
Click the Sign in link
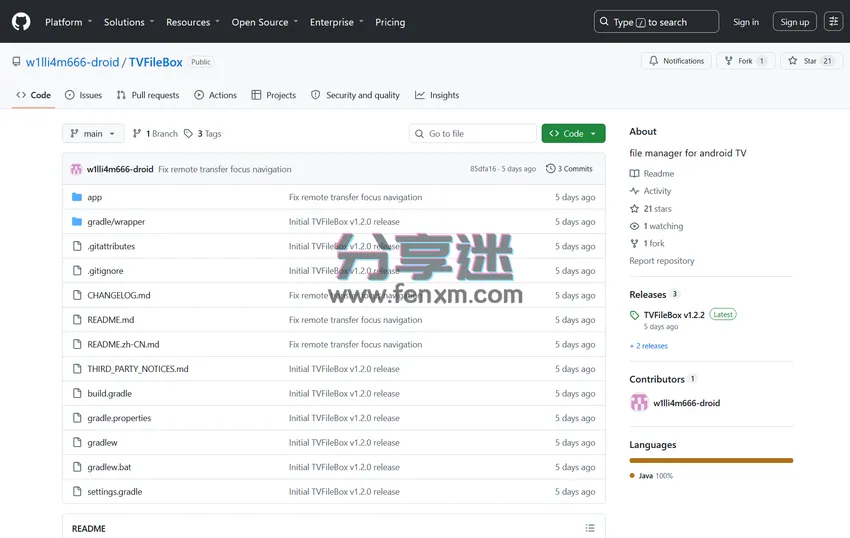click(x=746, y=22)
